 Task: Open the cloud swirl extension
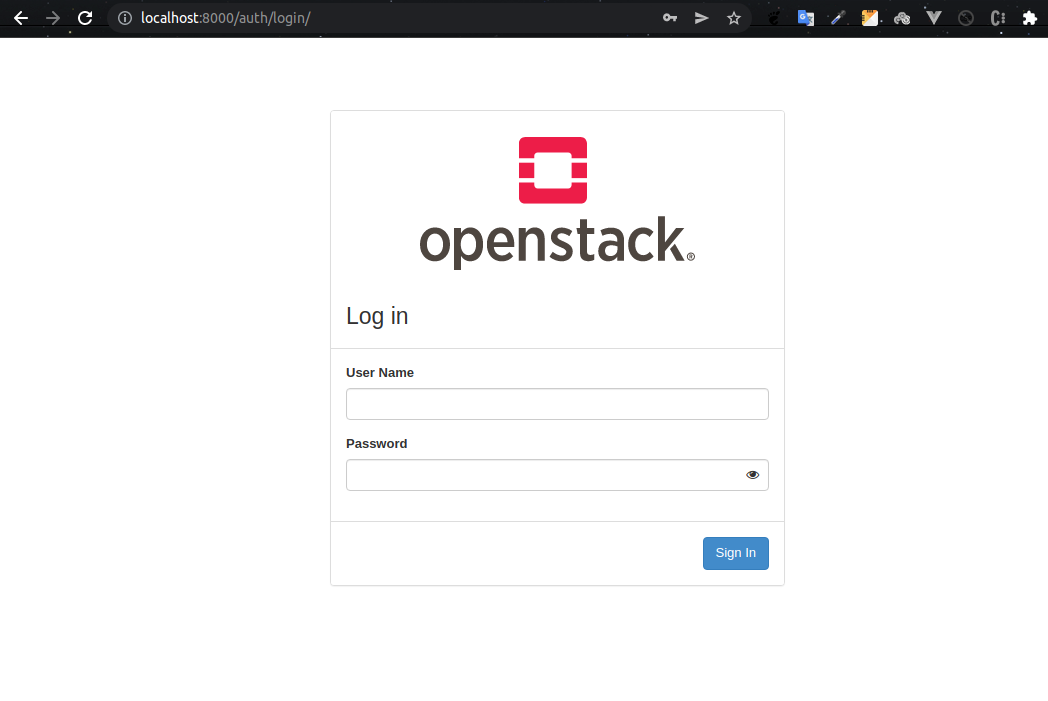902,18
